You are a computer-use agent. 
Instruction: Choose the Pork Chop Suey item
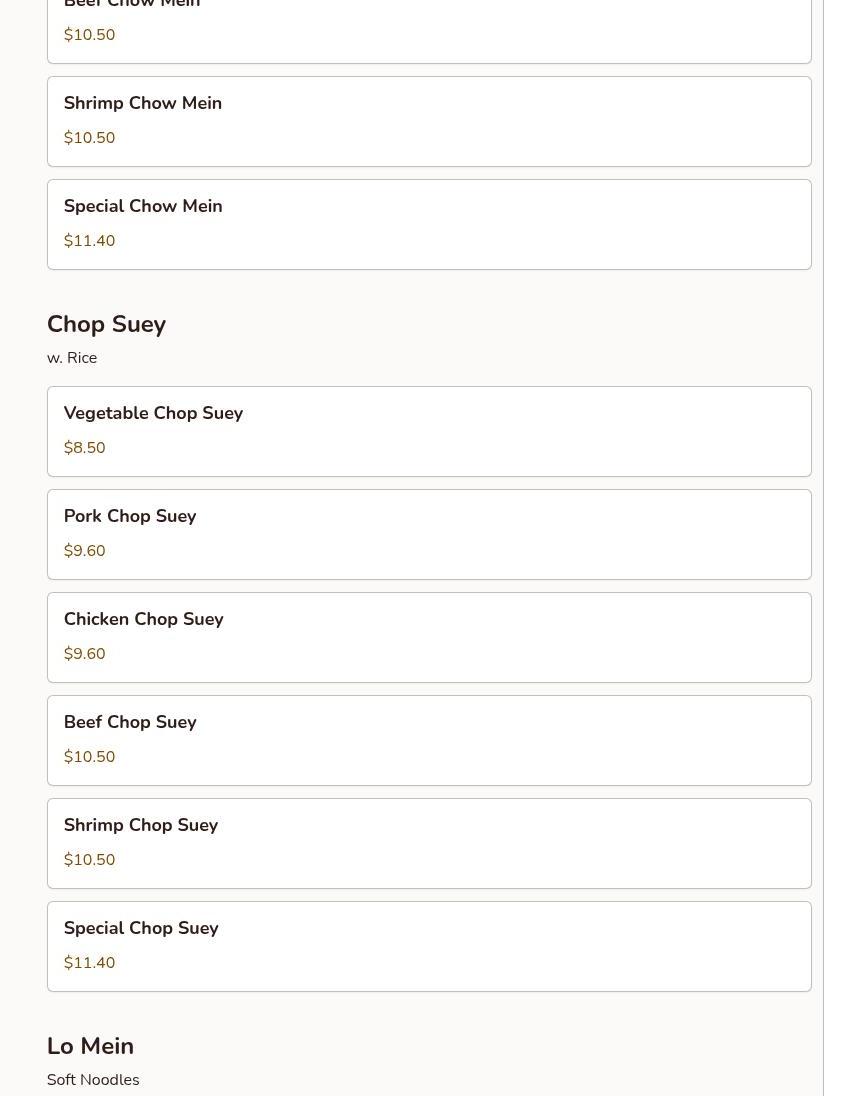pyautogui.click(x=429, y=534)
